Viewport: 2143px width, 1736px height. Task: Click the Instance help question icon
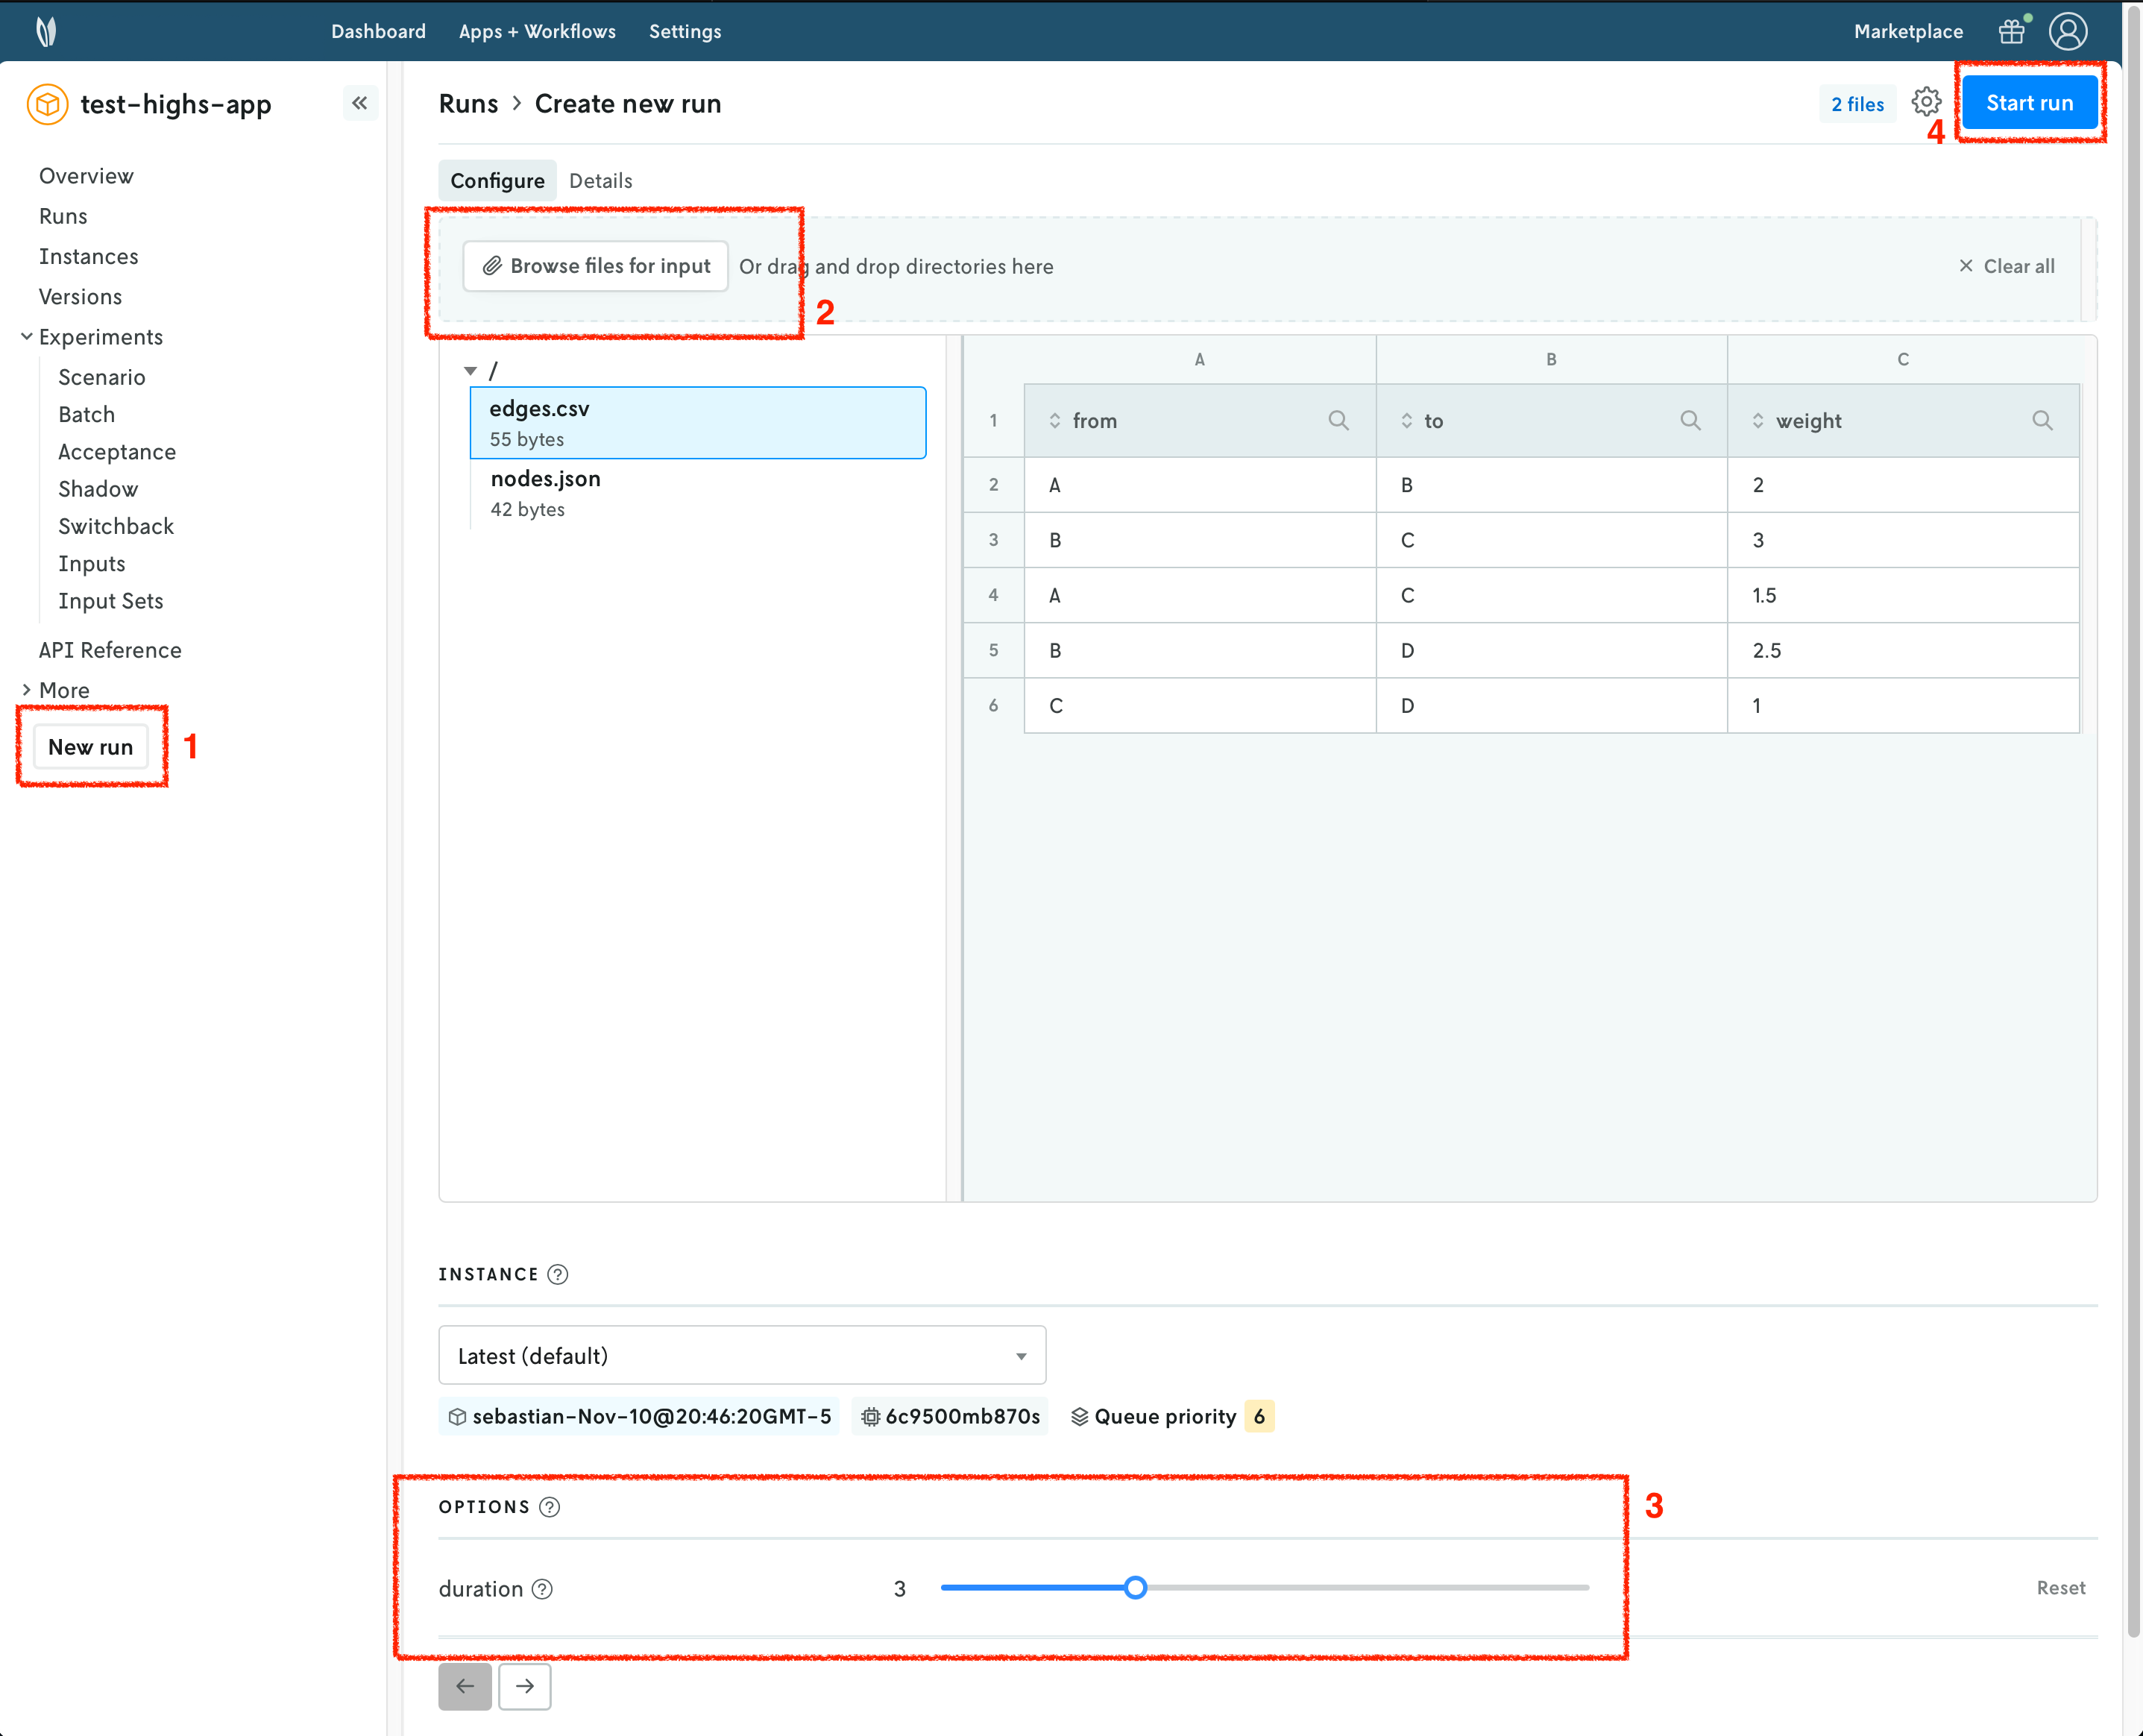click(558, 1274)
